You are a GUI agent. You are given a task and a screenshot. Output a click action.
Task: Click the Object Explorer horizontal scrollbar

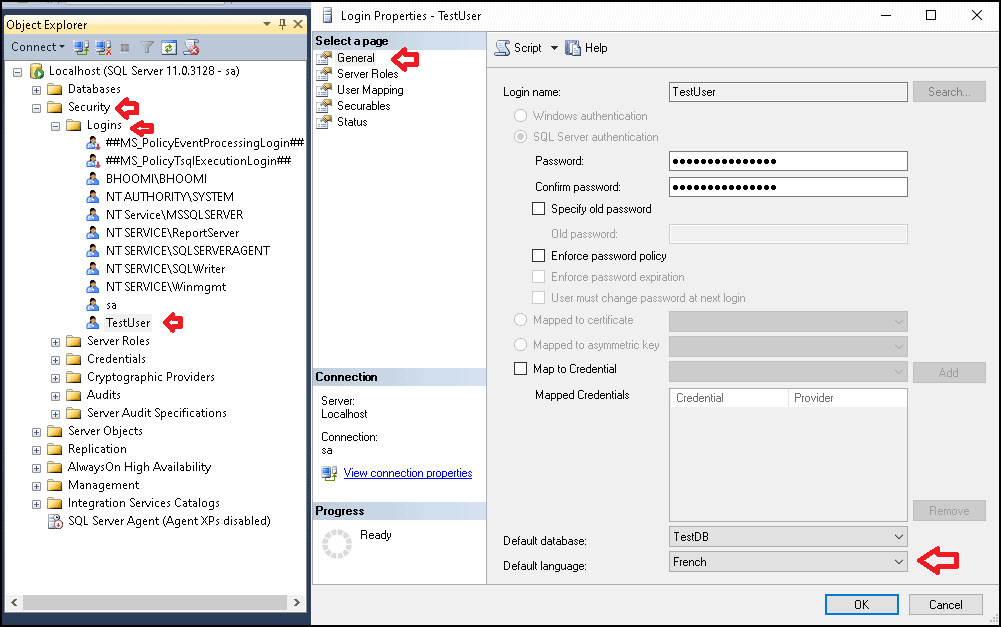[x=154, y=602]
